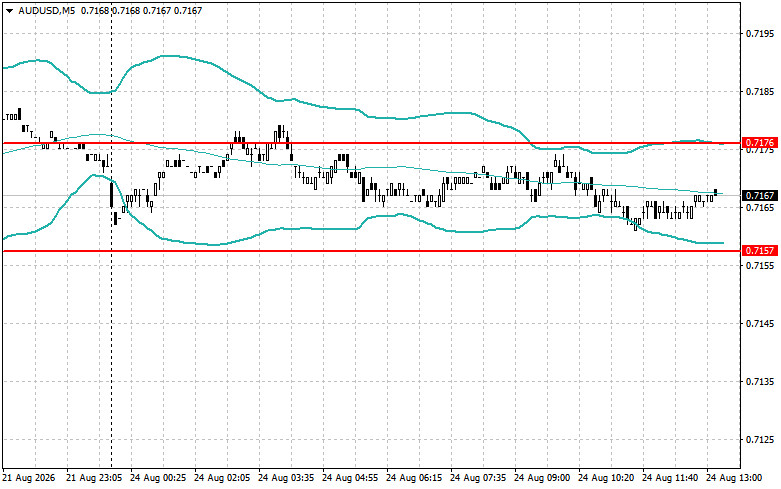Select the red horizontal line at 0.7176

pos(372,143)
